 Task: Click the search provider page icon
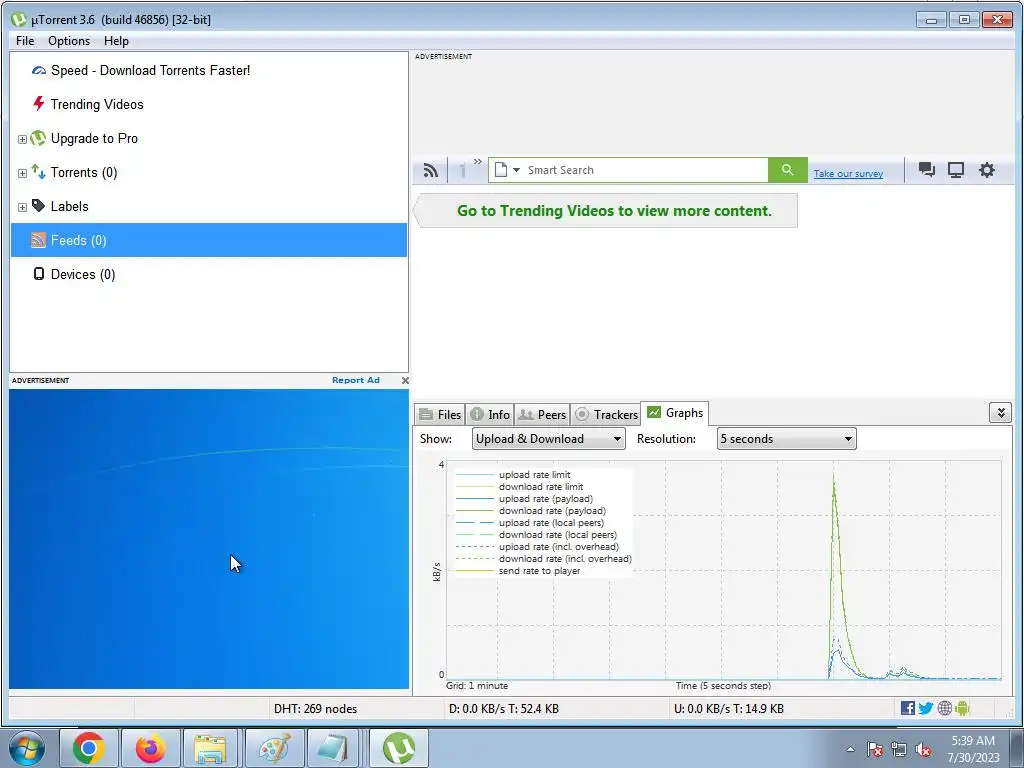(x=501, y=170)
